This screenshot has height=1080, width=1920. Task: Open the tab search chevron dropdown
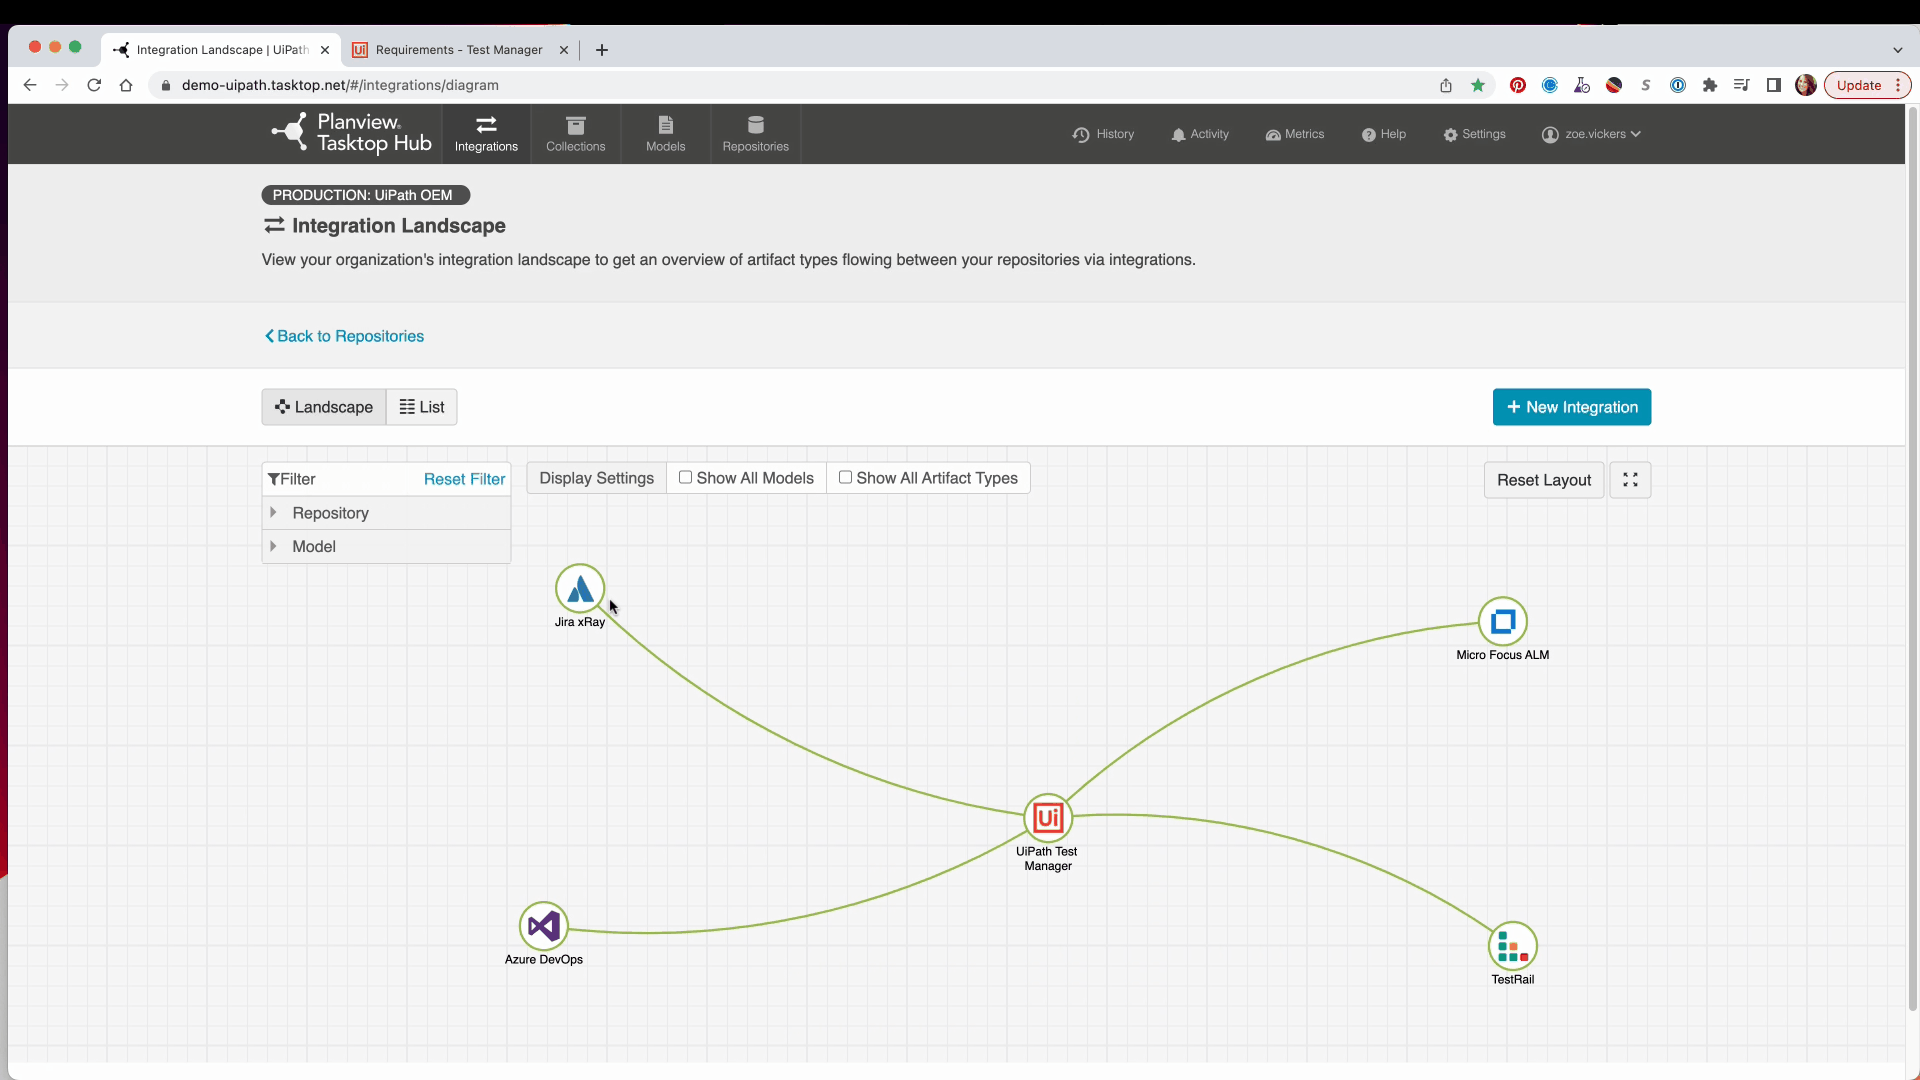[x=1897, y=50]
